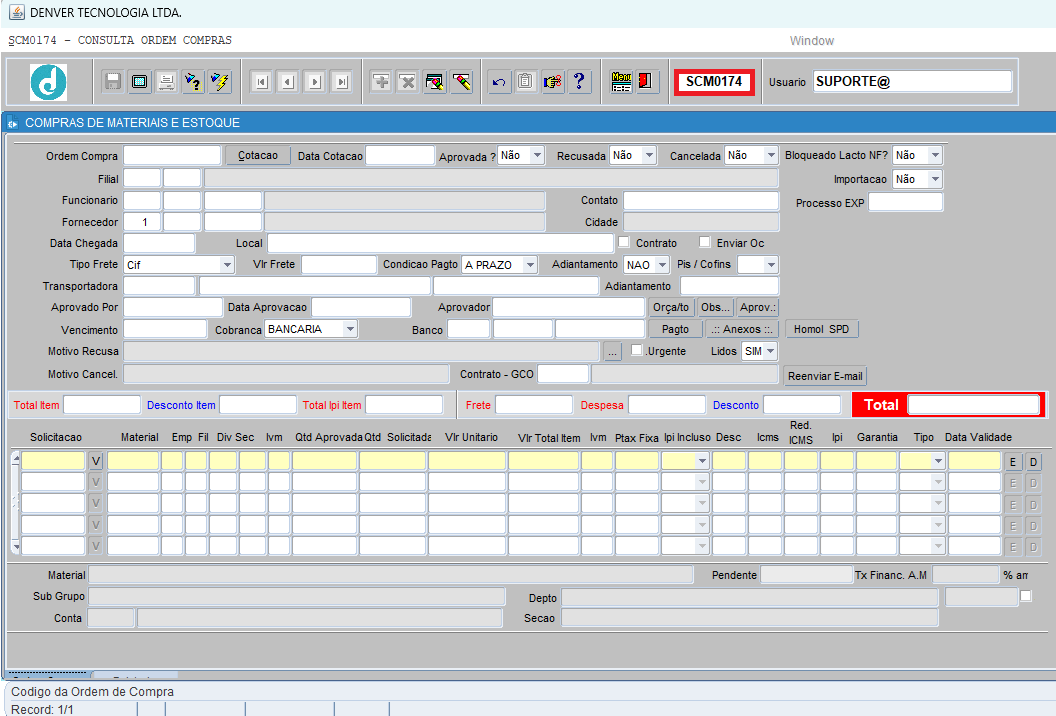
Task: Click the Delete Record X icon
Action: click(x=407, y=82)
